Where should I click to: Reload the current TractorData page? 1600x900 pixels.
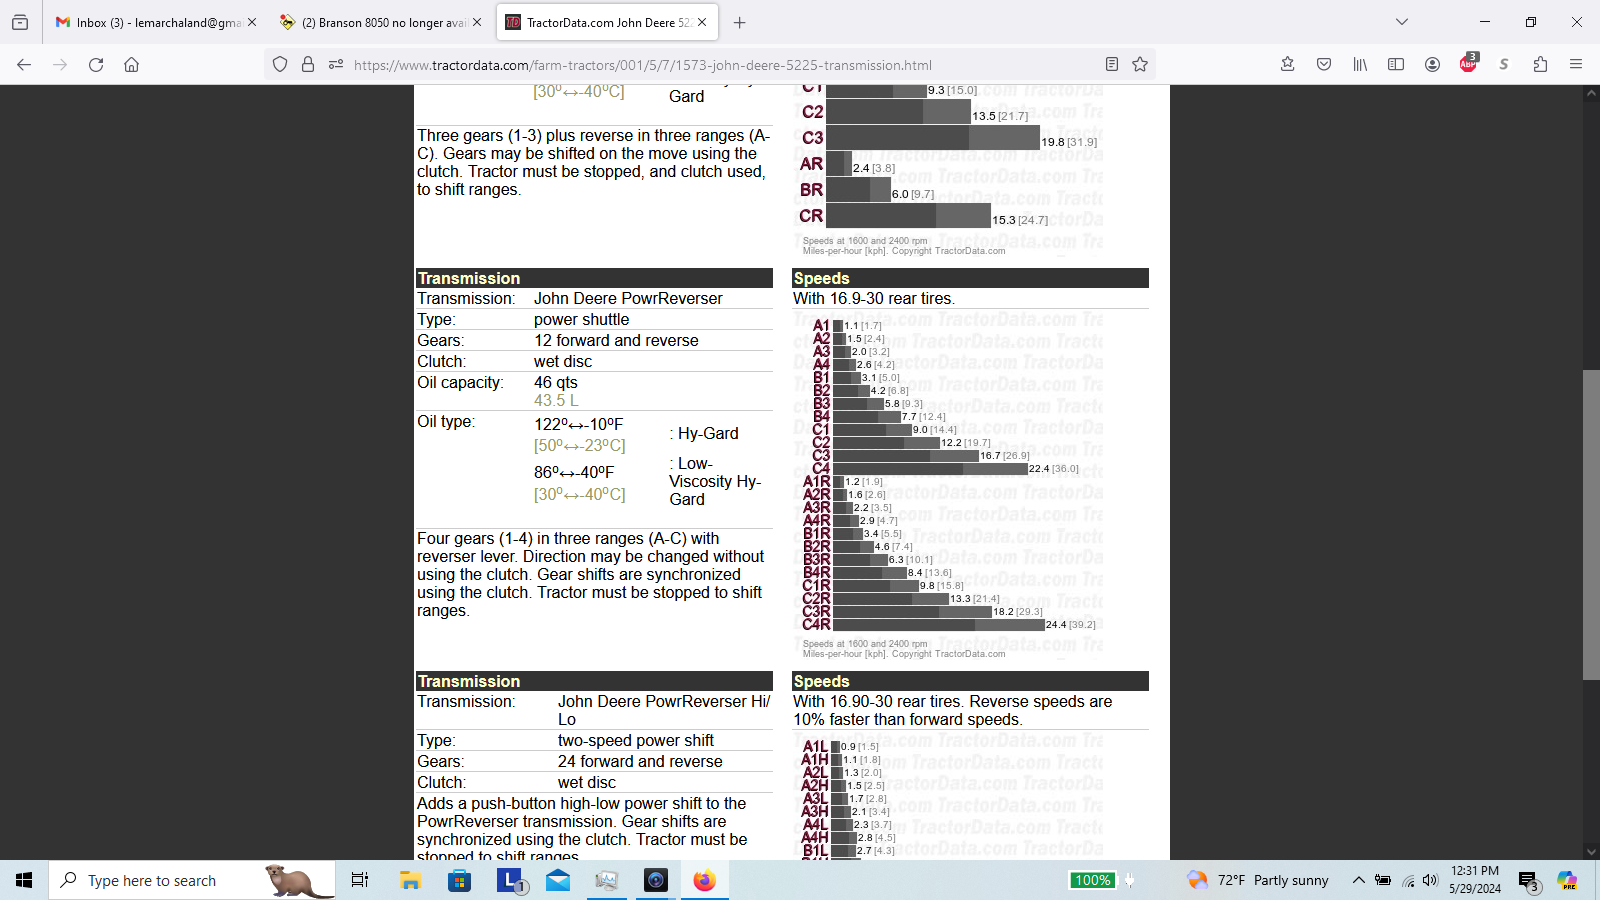pos(96,64)
